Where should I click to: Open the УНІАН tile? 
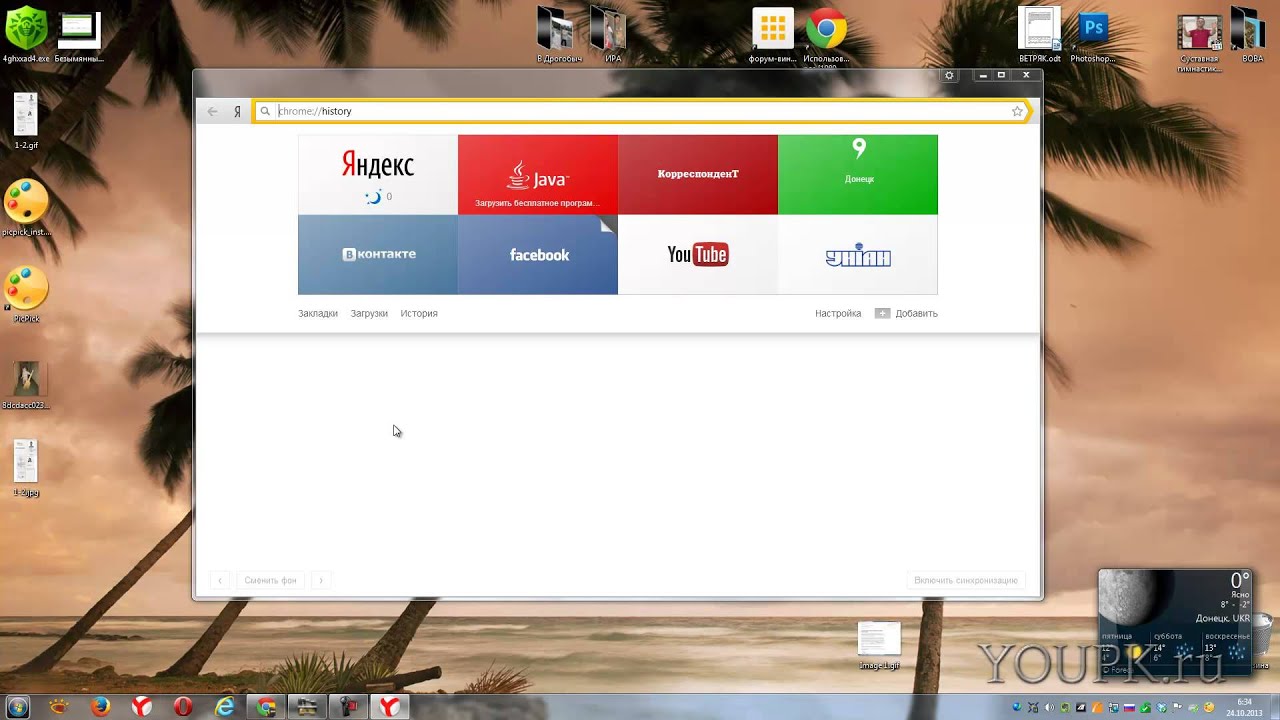pyautogui.click(x=858, y=254)
